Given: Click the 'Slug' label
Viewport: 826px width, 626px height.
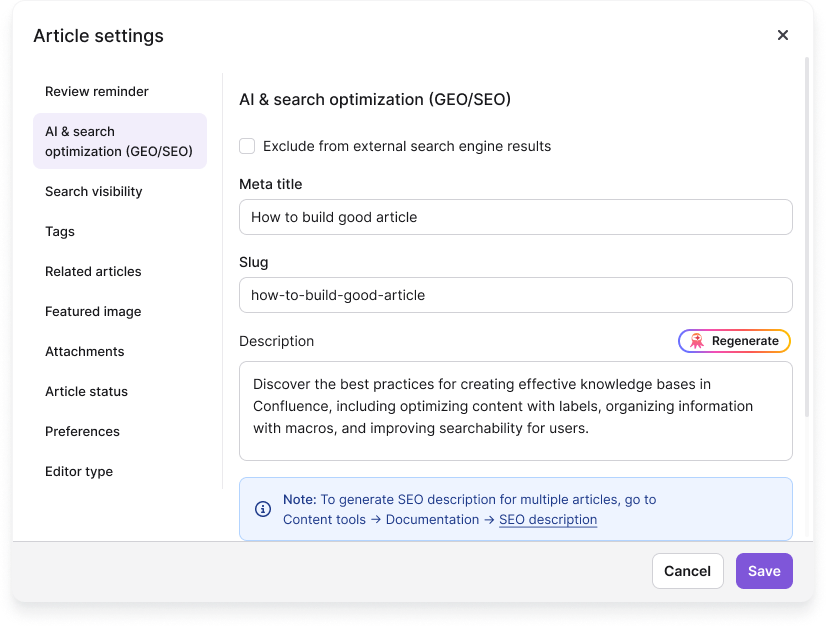Looking at the screenshot, I should (253, 262).
